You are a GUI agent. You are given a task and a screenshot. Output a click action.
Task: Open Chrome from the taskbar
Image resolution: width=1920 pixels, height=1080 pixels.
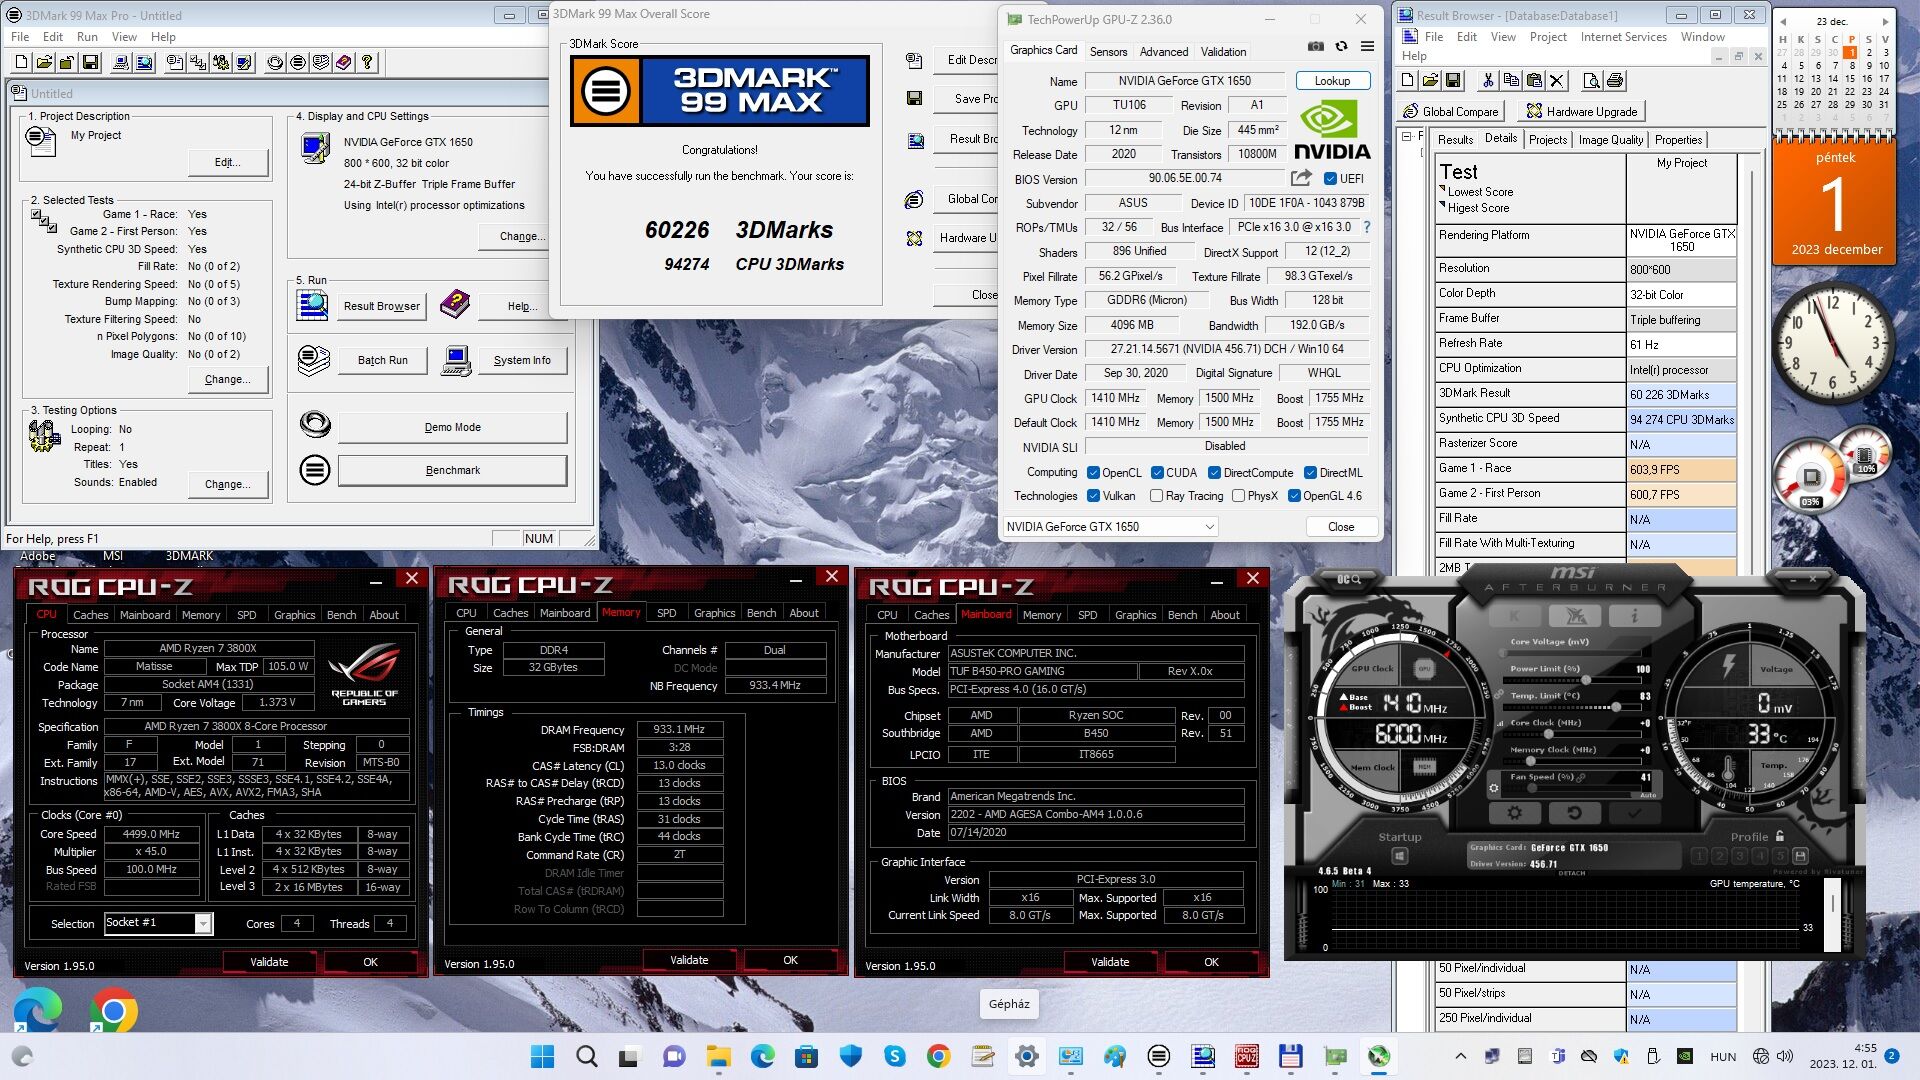coord(938,1056)
